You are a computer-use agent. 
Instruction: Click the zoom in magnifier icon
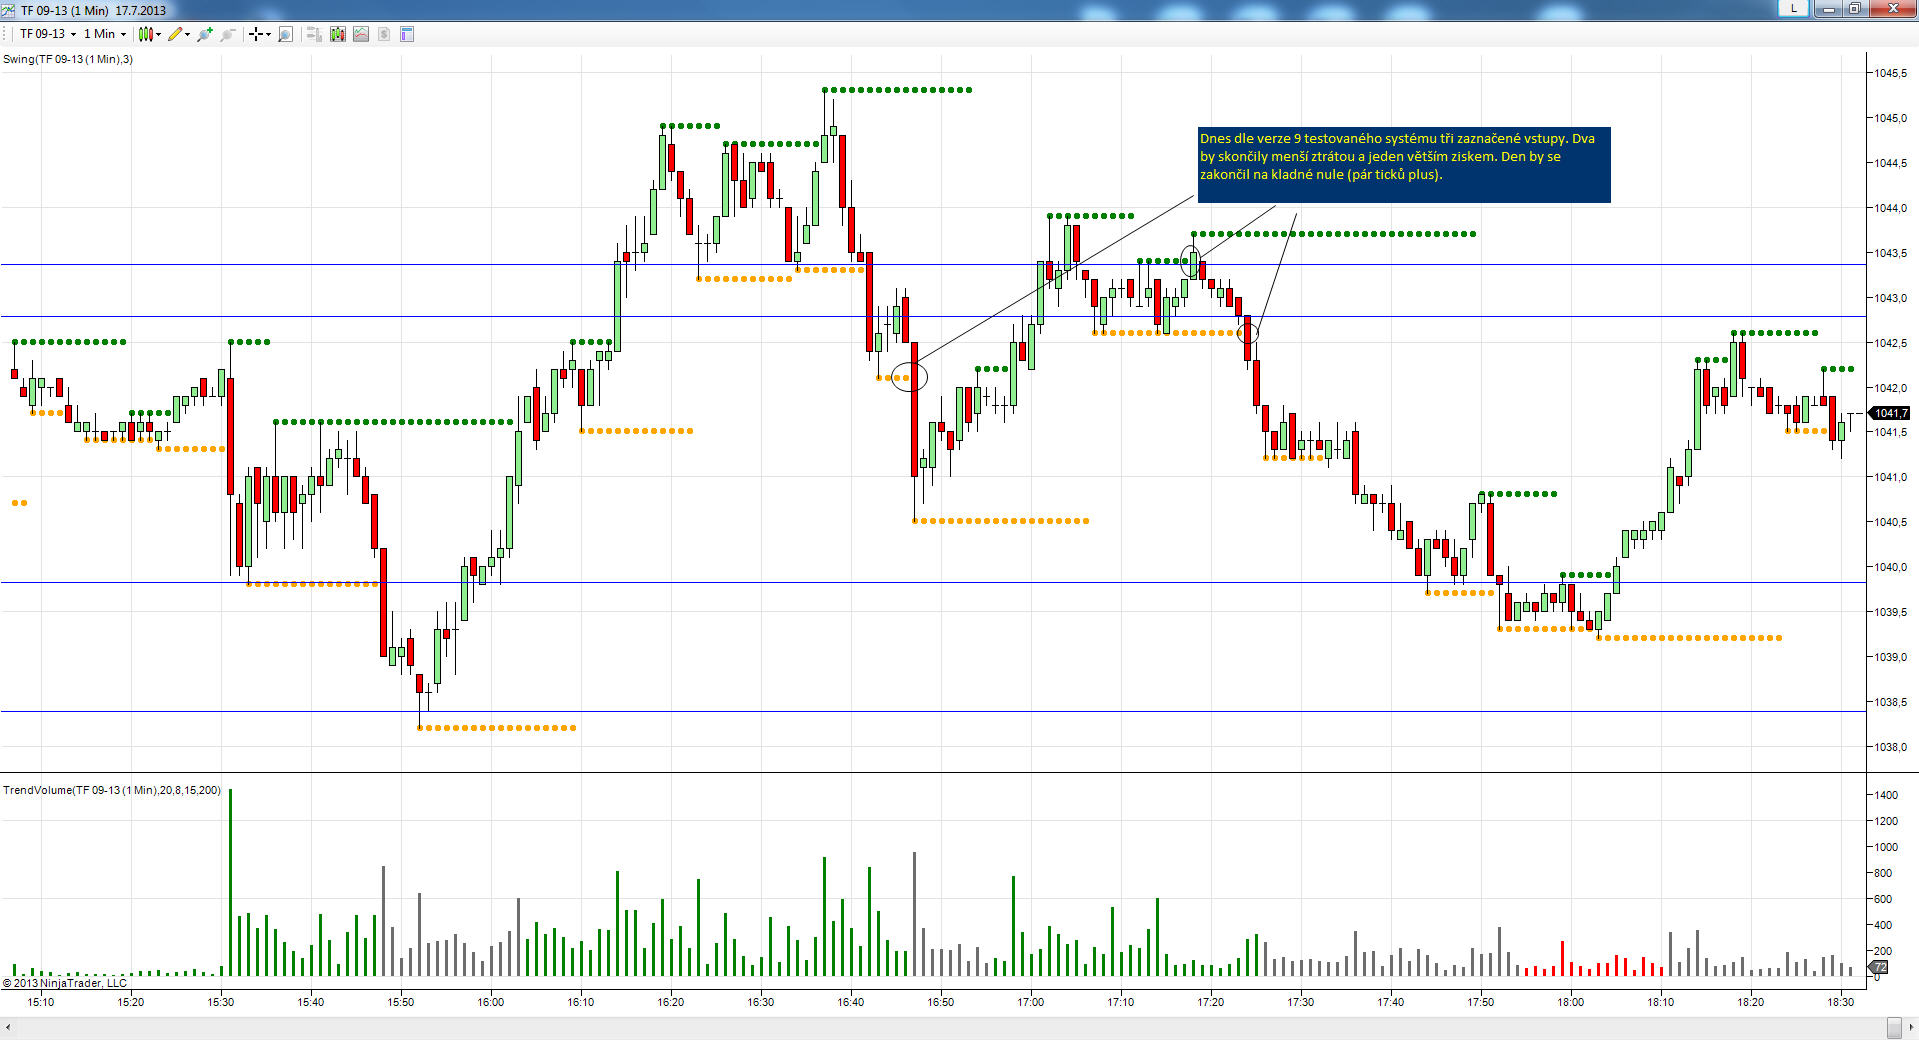pos(205,34)
